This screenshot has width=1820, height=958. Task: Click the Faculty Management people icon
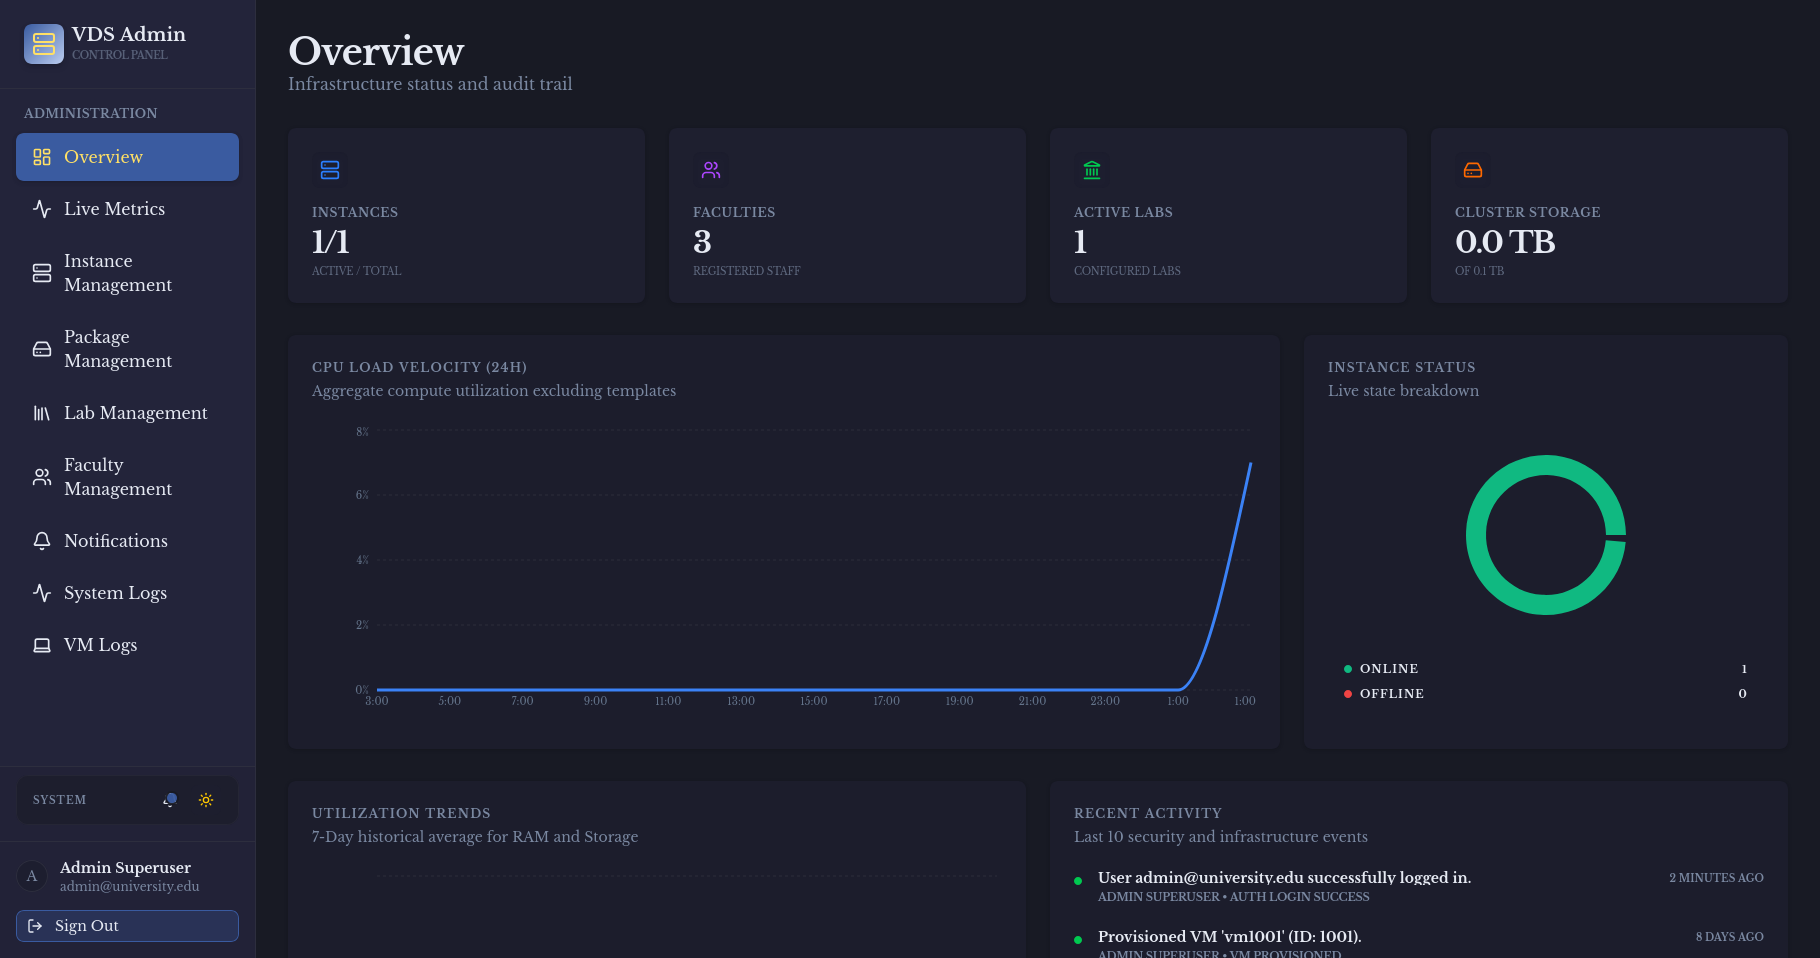click(42, 477)
